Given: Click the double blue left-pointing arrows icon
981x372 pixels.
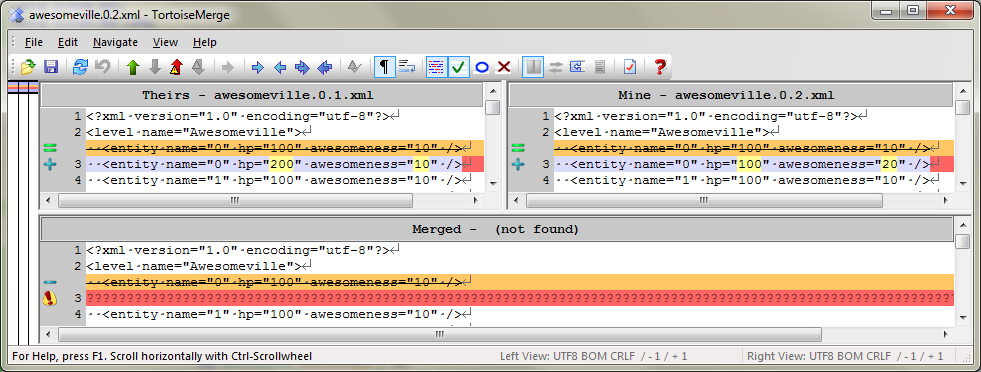Looking at the screenshot, I should point(325,67).
